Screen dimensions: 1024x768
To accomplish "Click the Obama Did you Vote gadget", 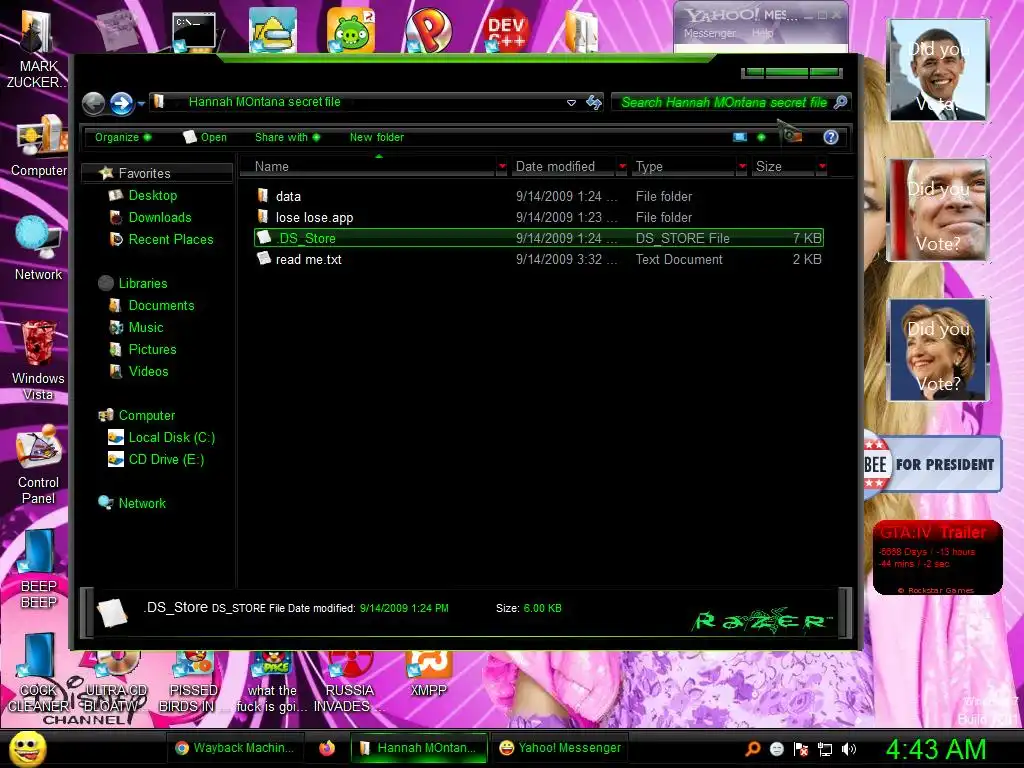I will [x=938, y=70].
